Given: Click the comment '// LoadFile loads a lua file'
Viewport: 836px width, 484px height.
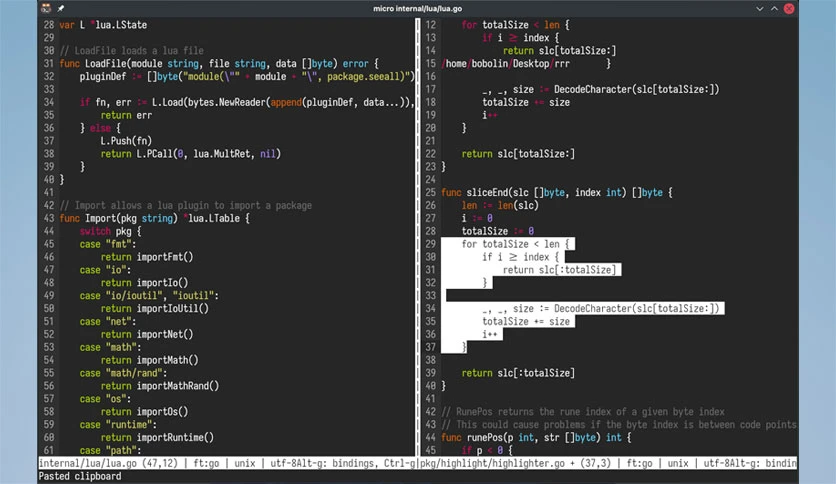Looking at the screenshot, I should click(131, 51).
